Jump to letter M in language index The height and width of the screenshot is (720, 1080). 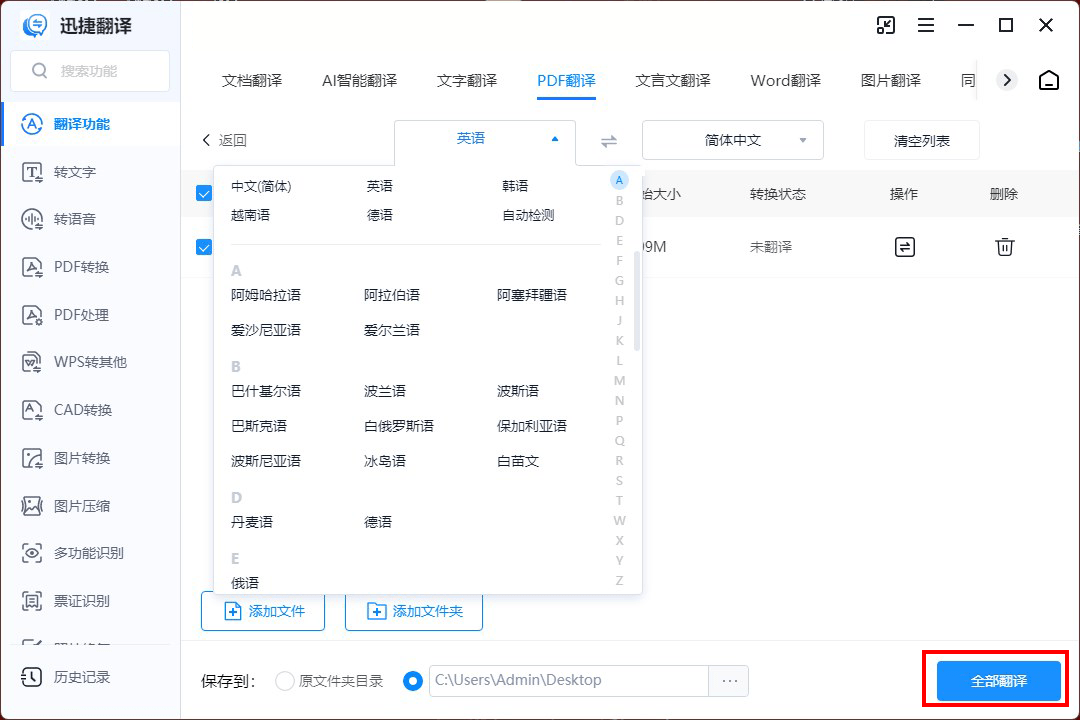pos(619,380)
